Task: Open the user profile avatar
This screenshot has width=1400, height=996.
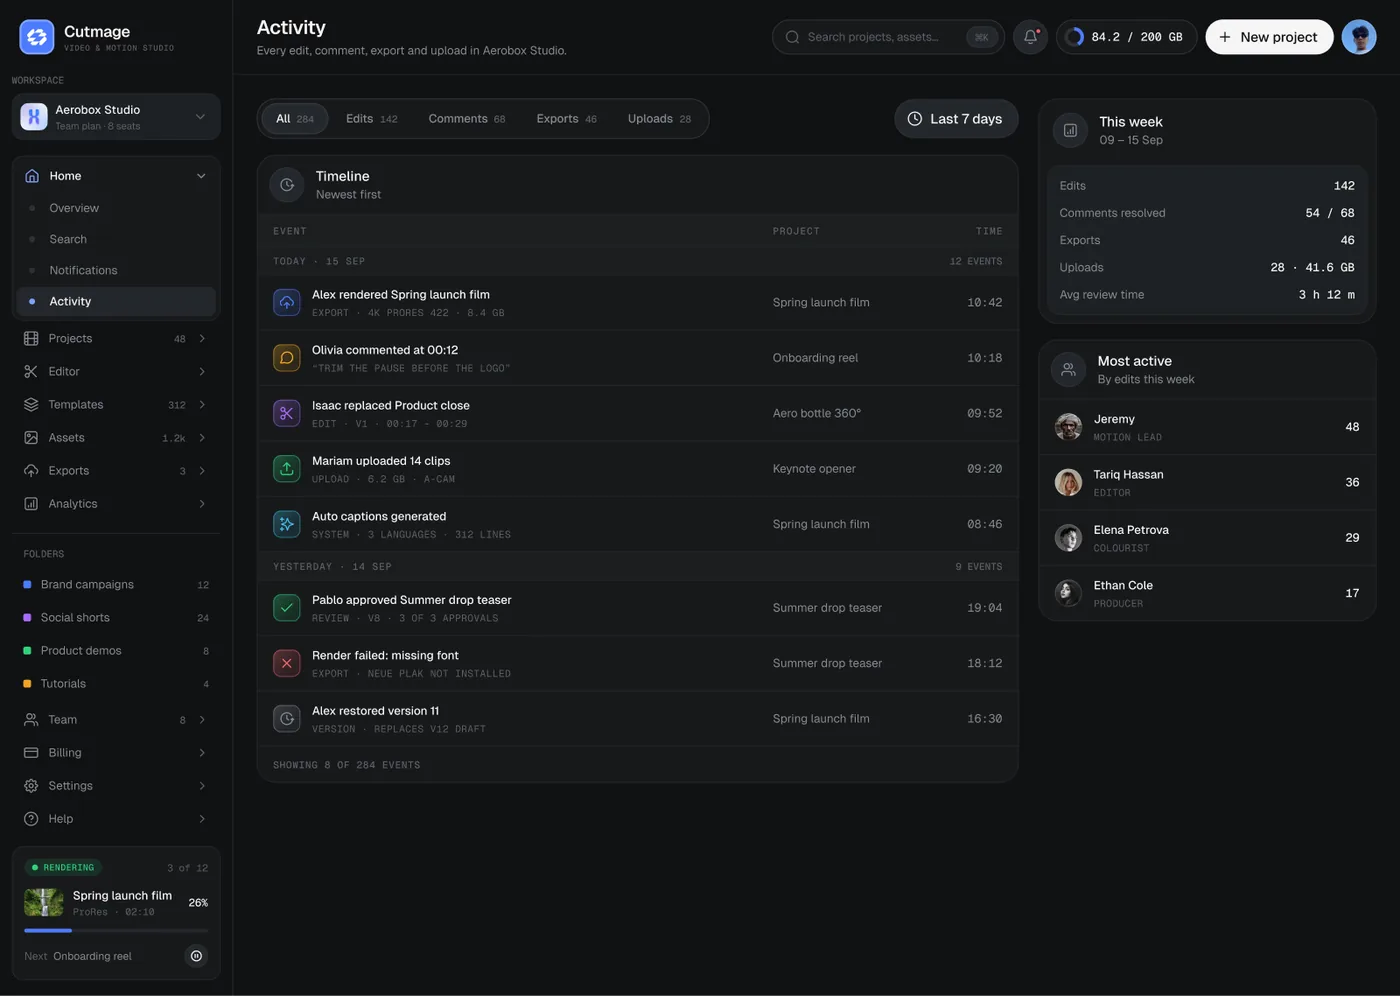Action: point(1359,37)
